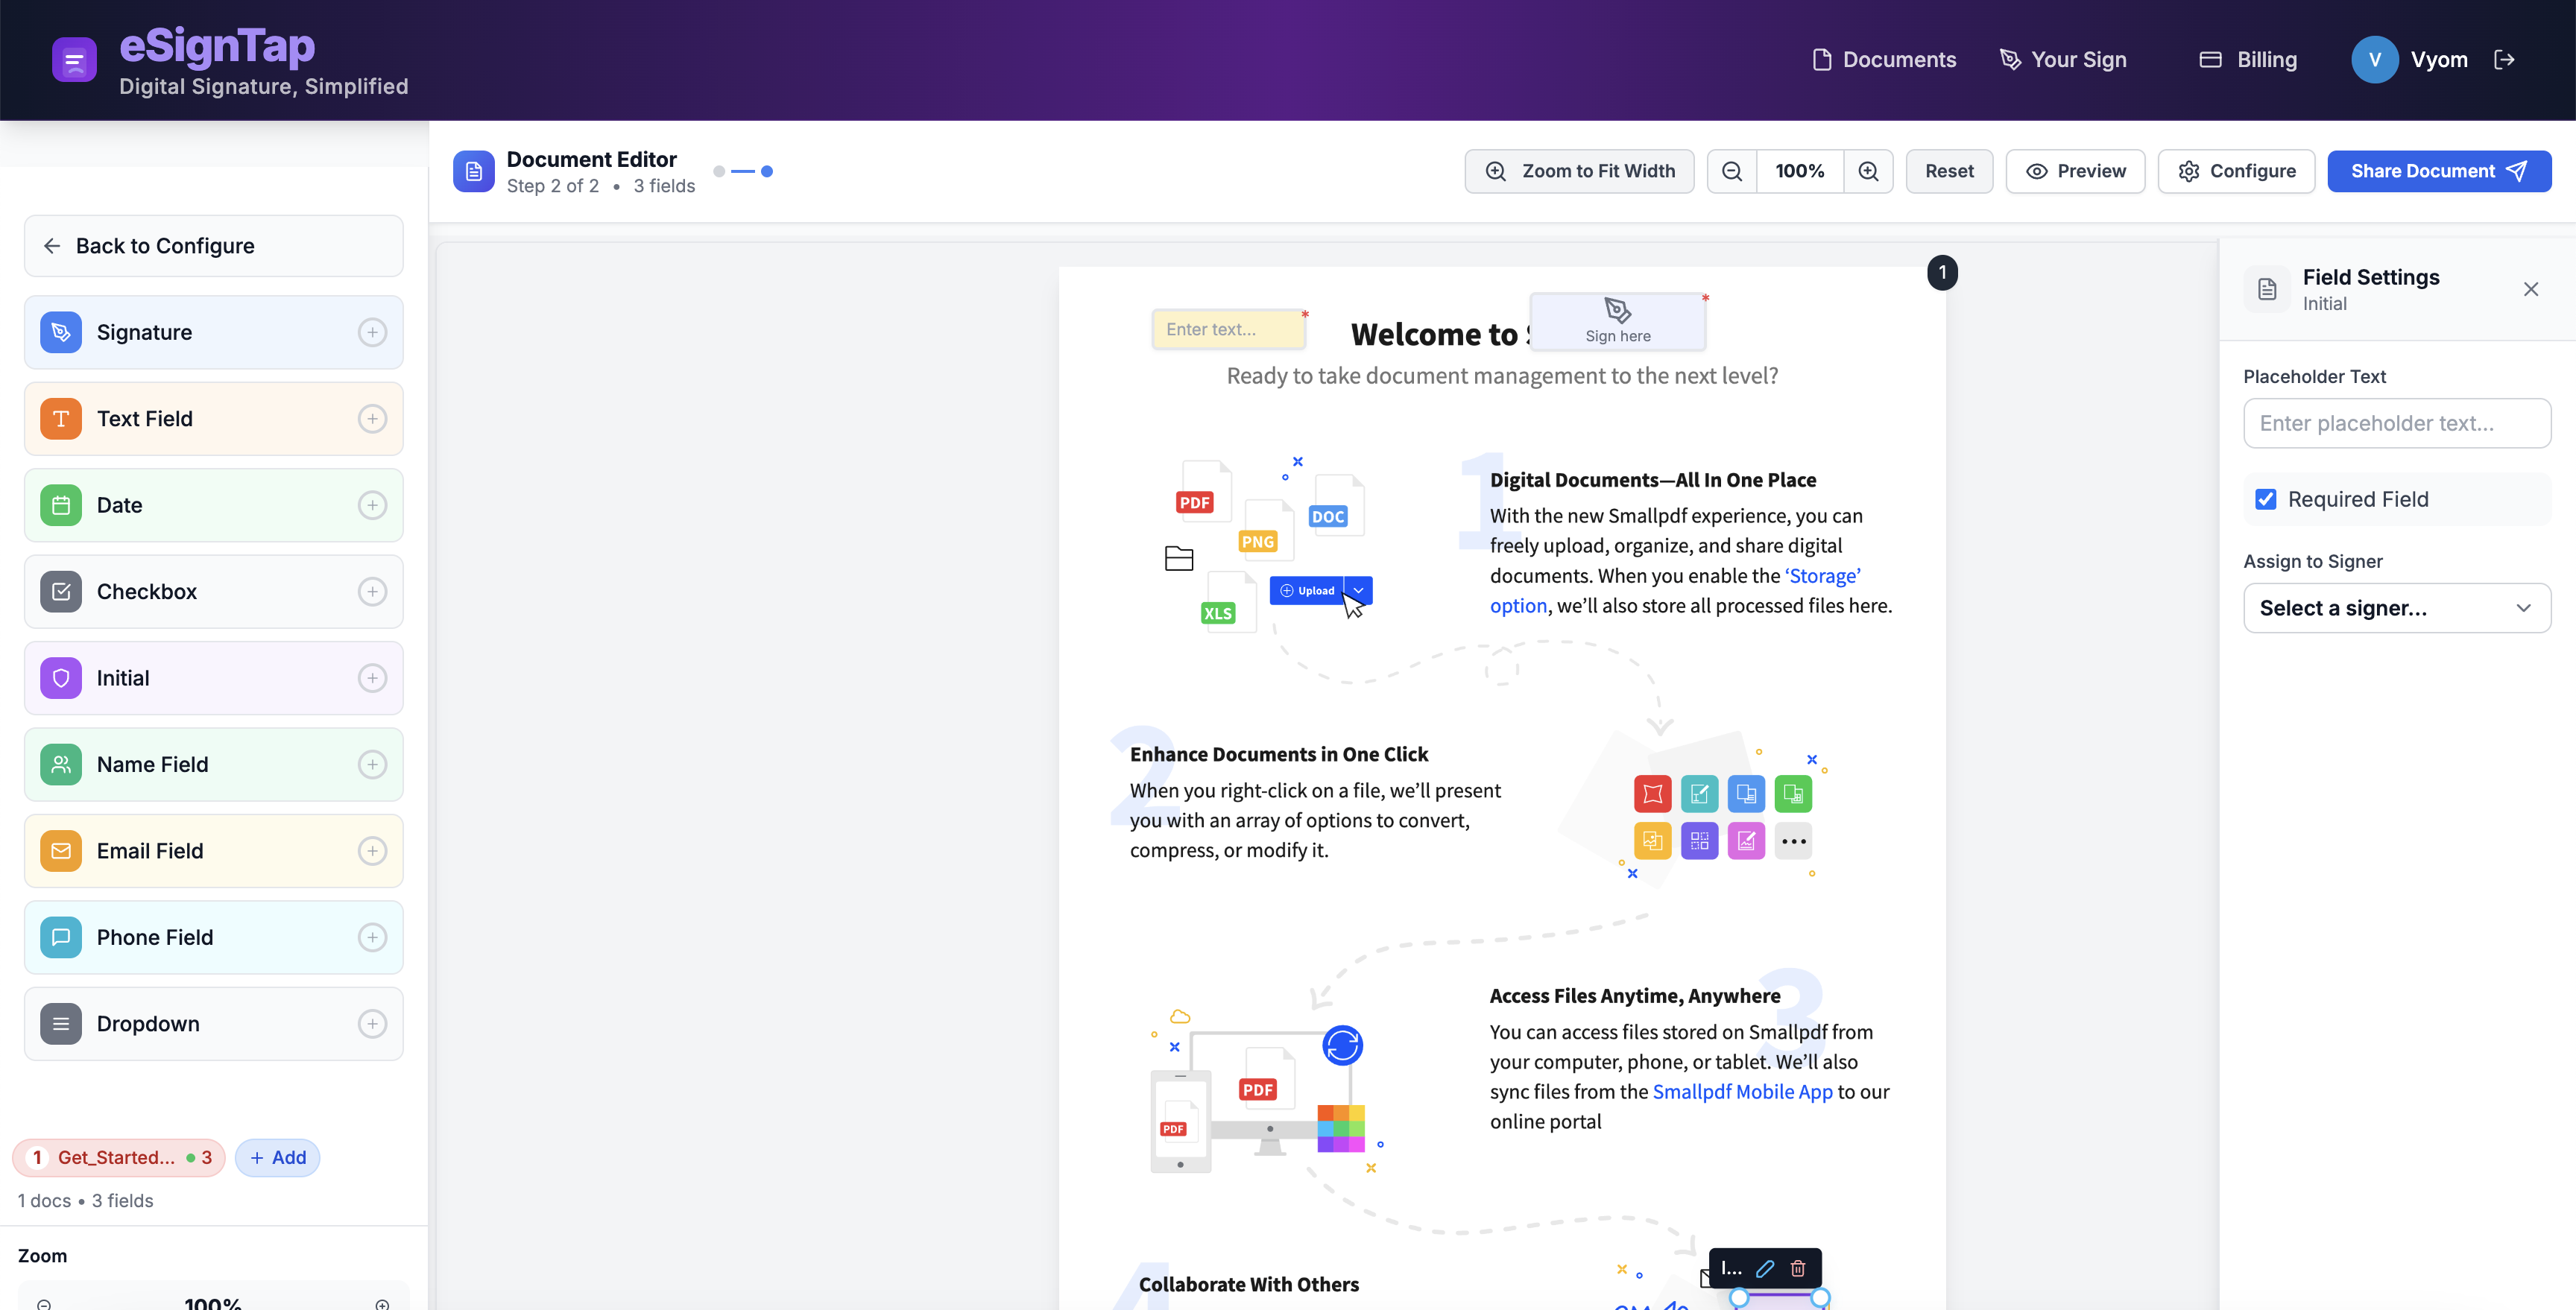
Task: Open the Documents page
Action: 1884,60
